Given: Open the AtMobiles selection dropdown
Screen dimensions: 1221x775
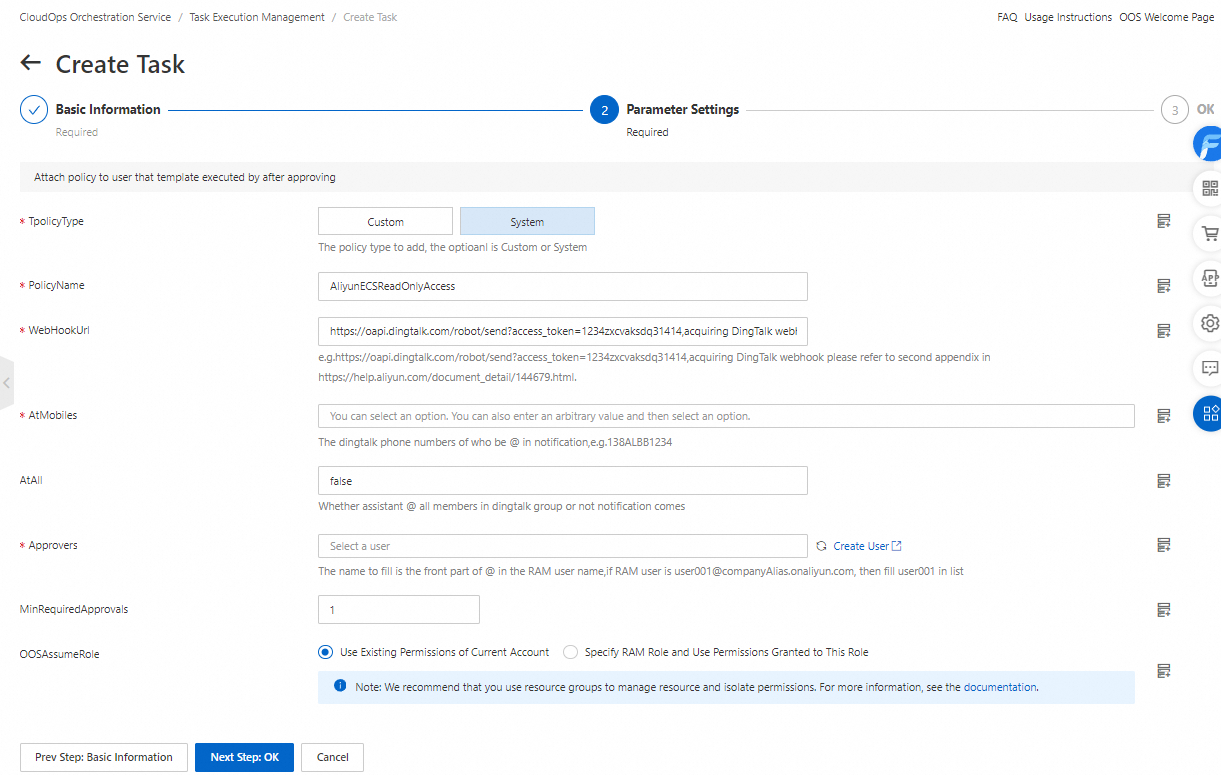Looking at the screenshot, I should coord(725,415).
